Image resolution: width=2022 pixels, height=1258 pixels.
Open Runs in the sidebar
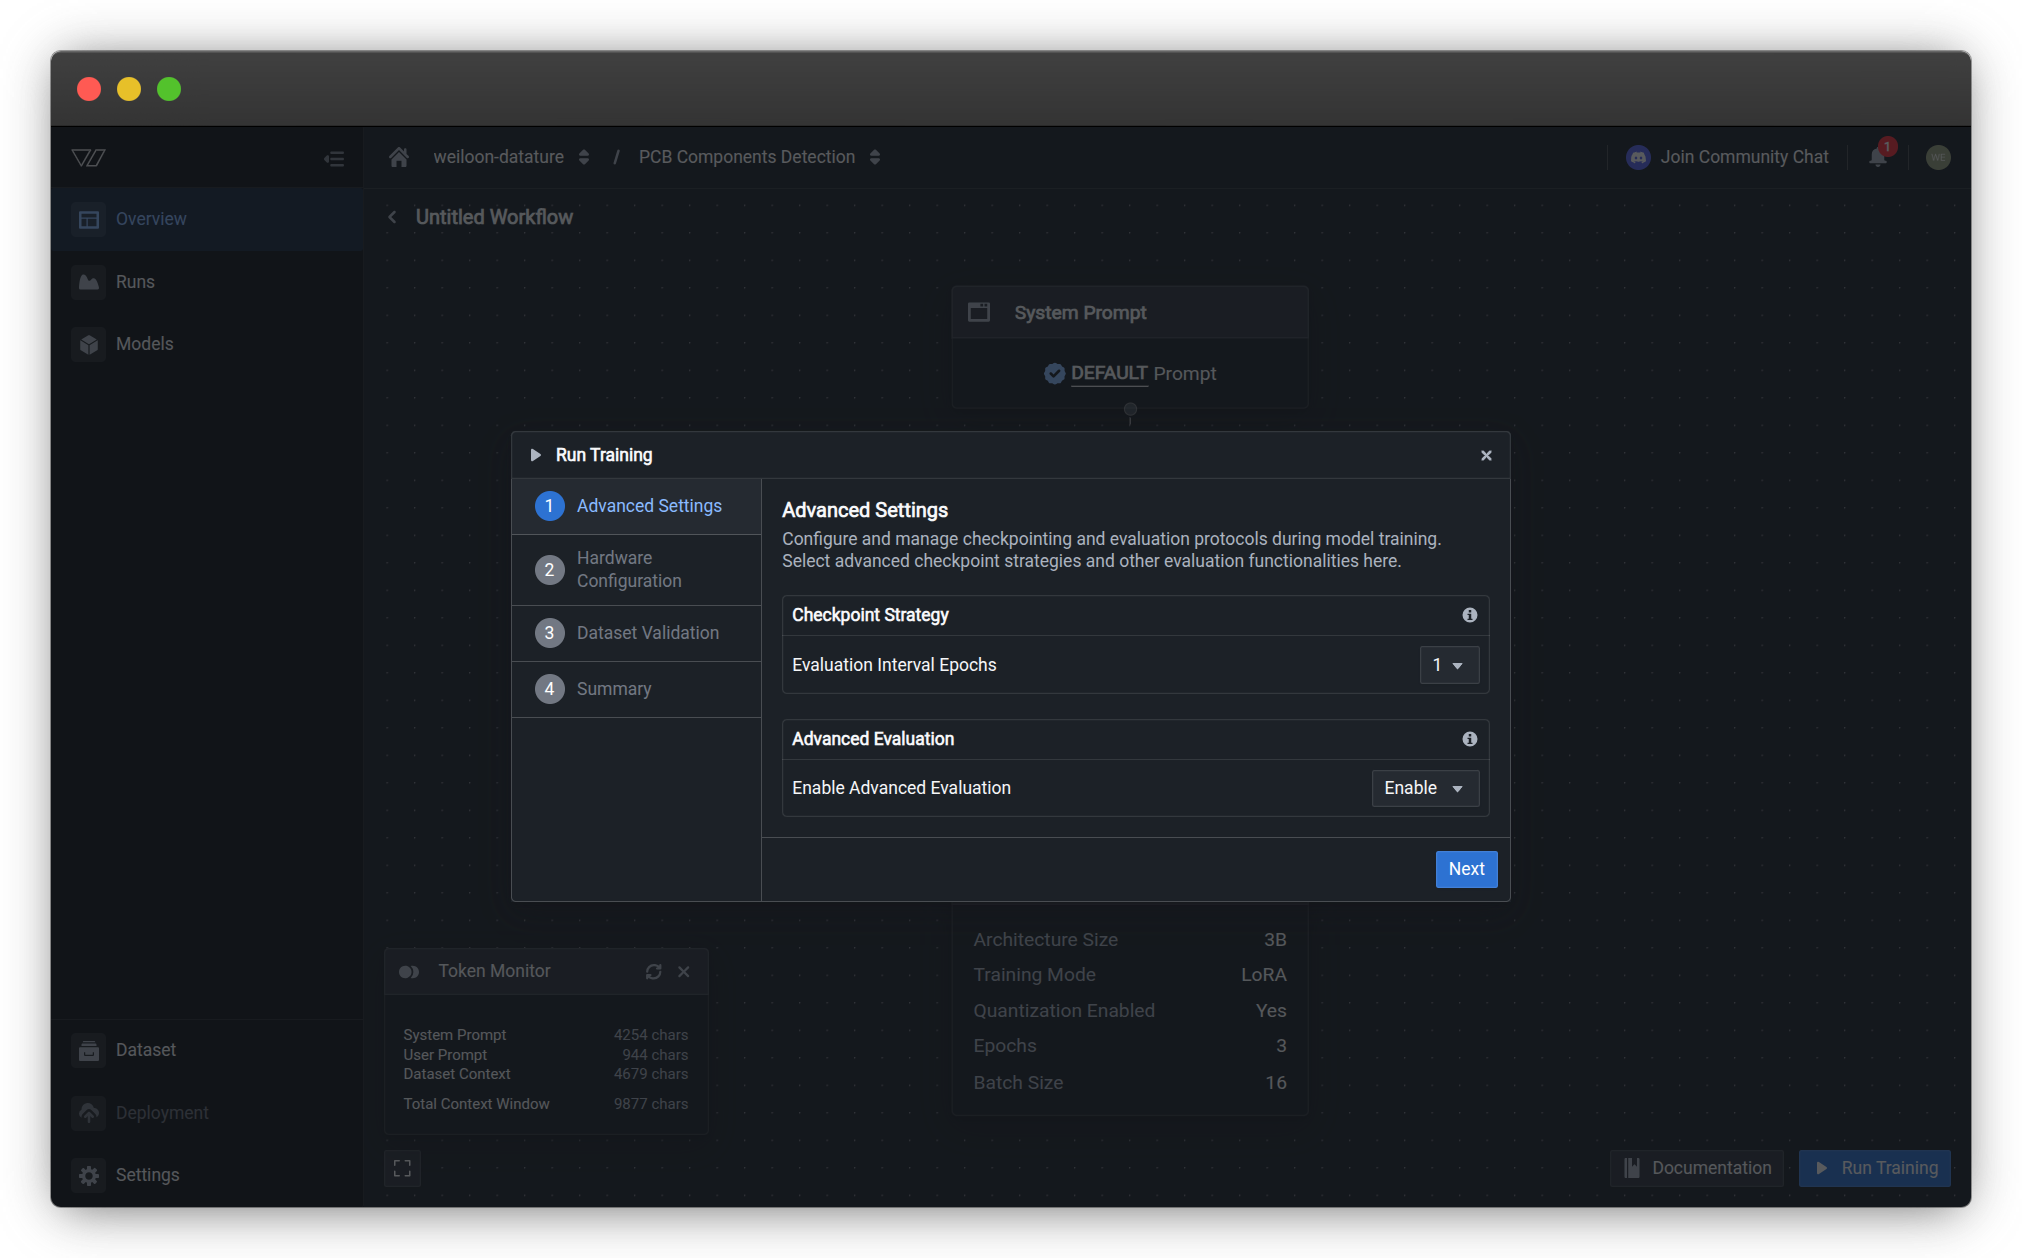pos(135,282)
